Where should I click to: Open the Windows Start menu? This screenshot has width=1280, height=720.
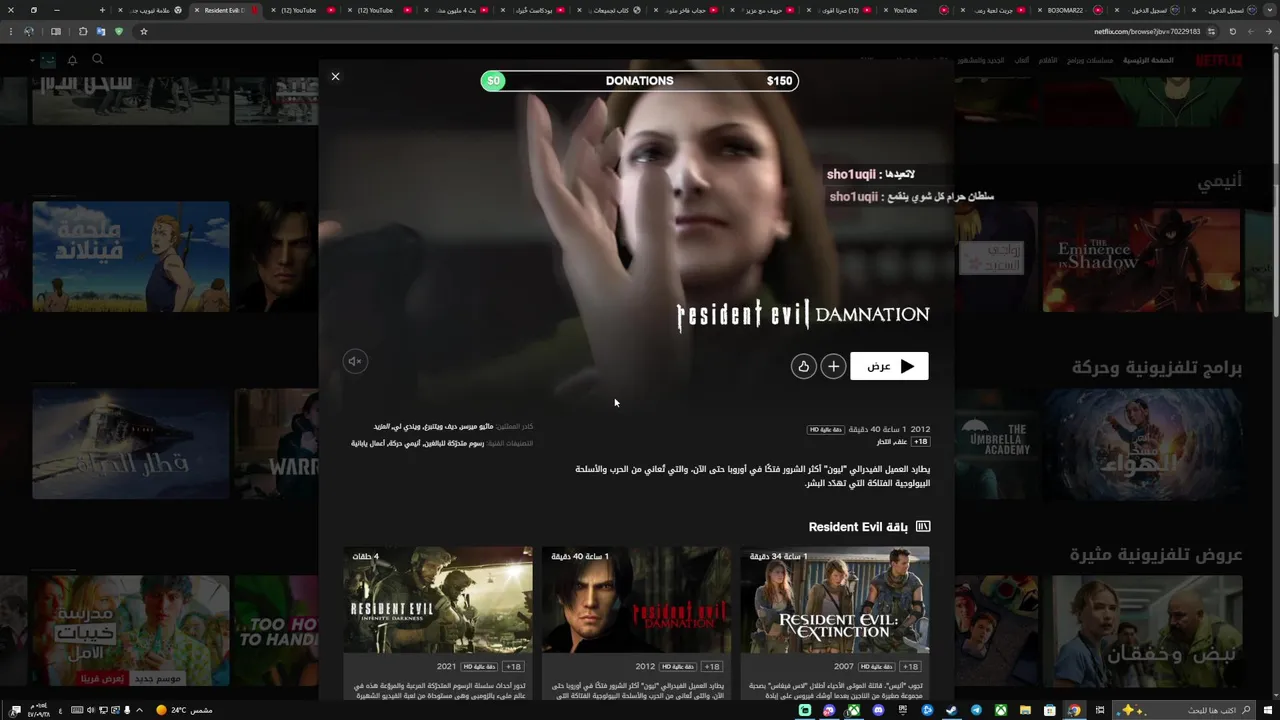click(1268, 710)
